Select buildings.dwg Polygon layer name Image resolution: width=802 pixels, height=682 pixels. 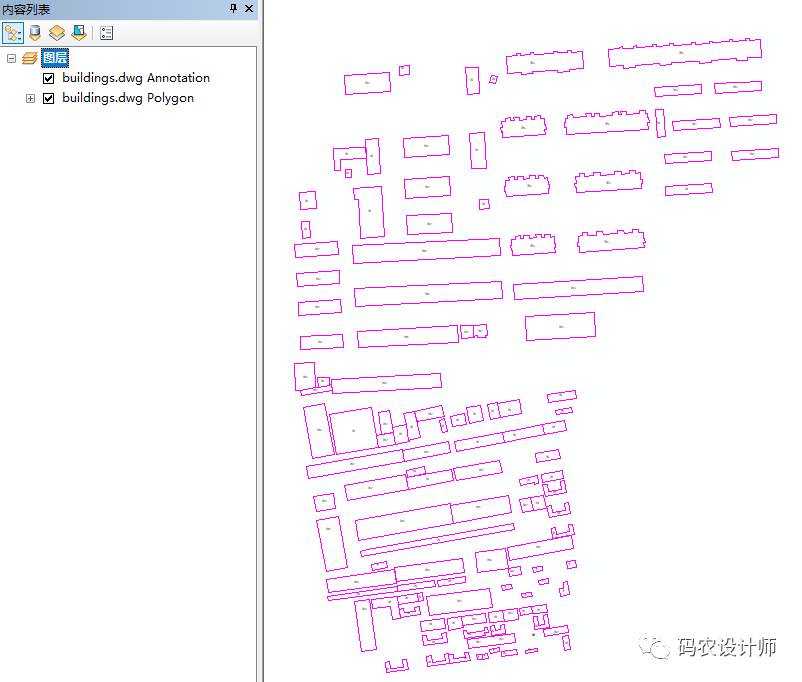click(127, 98)
